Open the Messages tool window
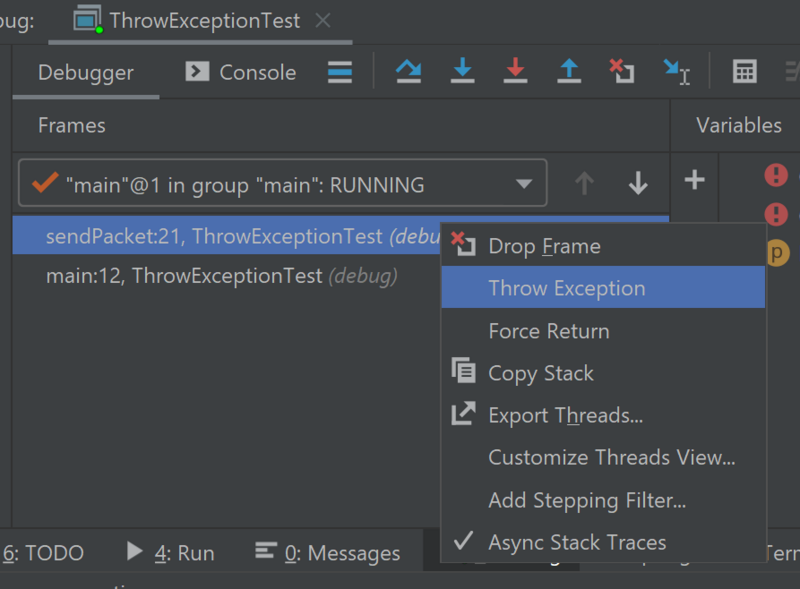Screen dimensions: 800x589 328,553
